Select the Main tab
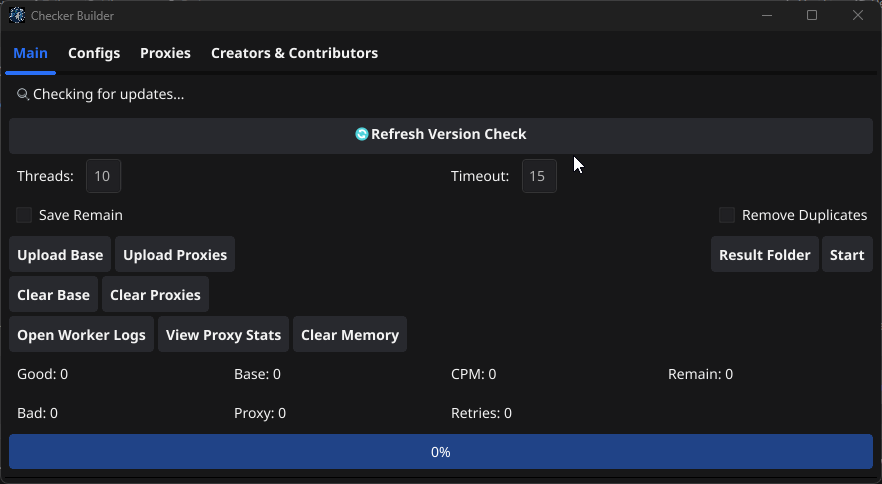 [30, 53]
